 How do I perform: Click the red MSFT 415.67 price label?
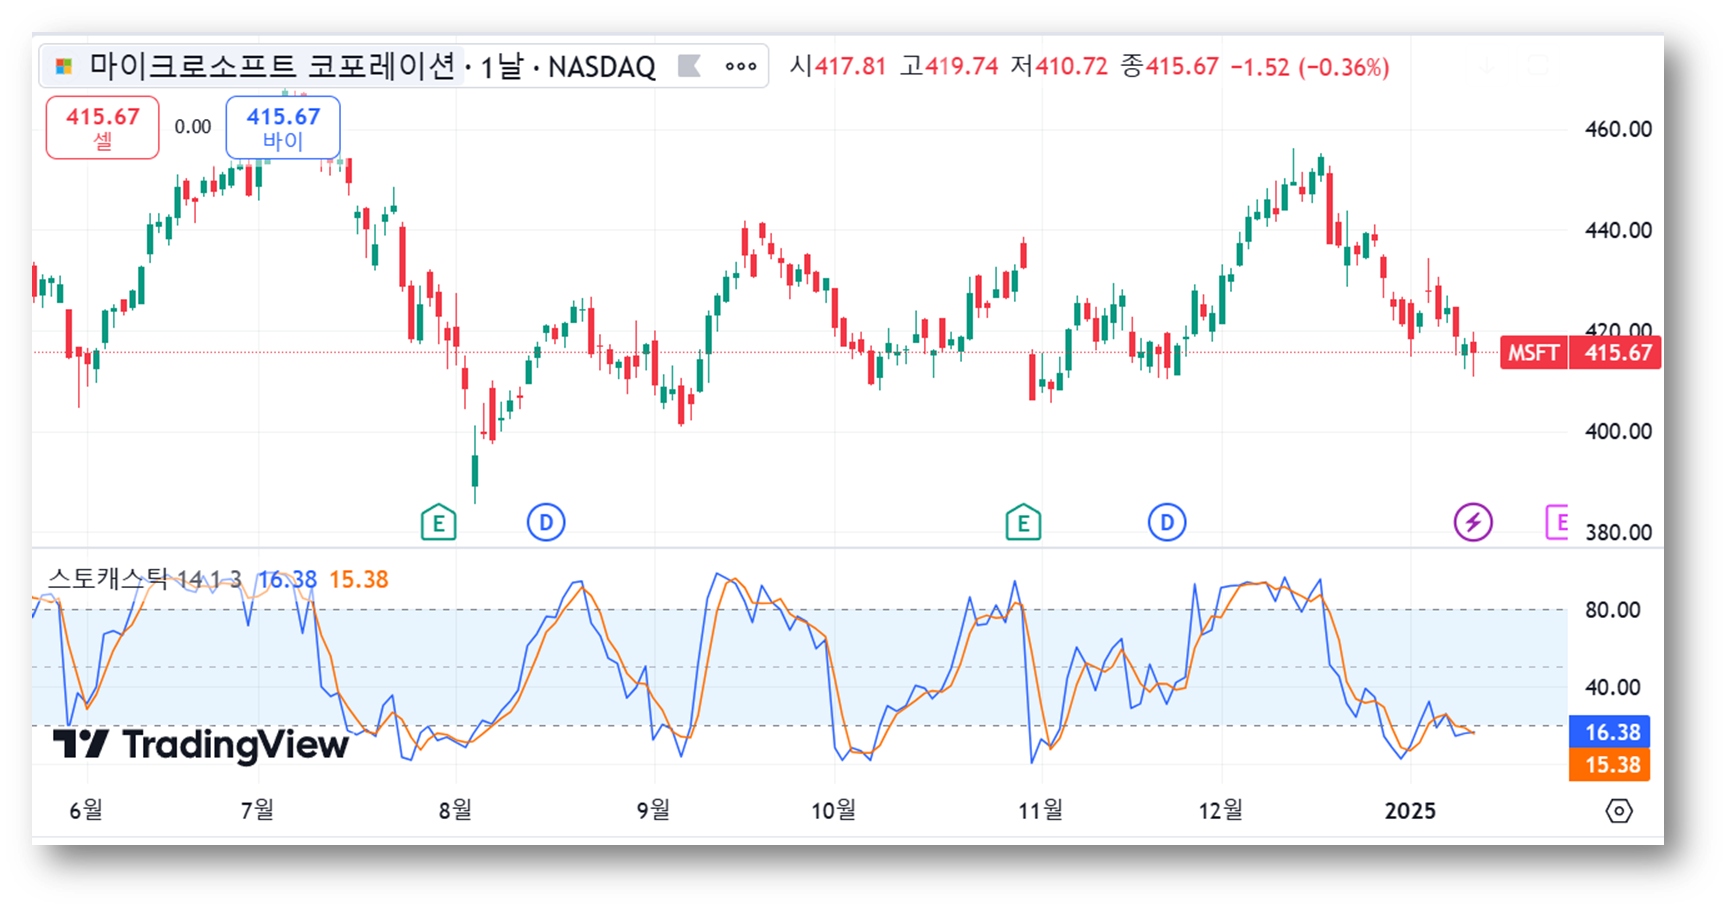tap(1581, 353)
